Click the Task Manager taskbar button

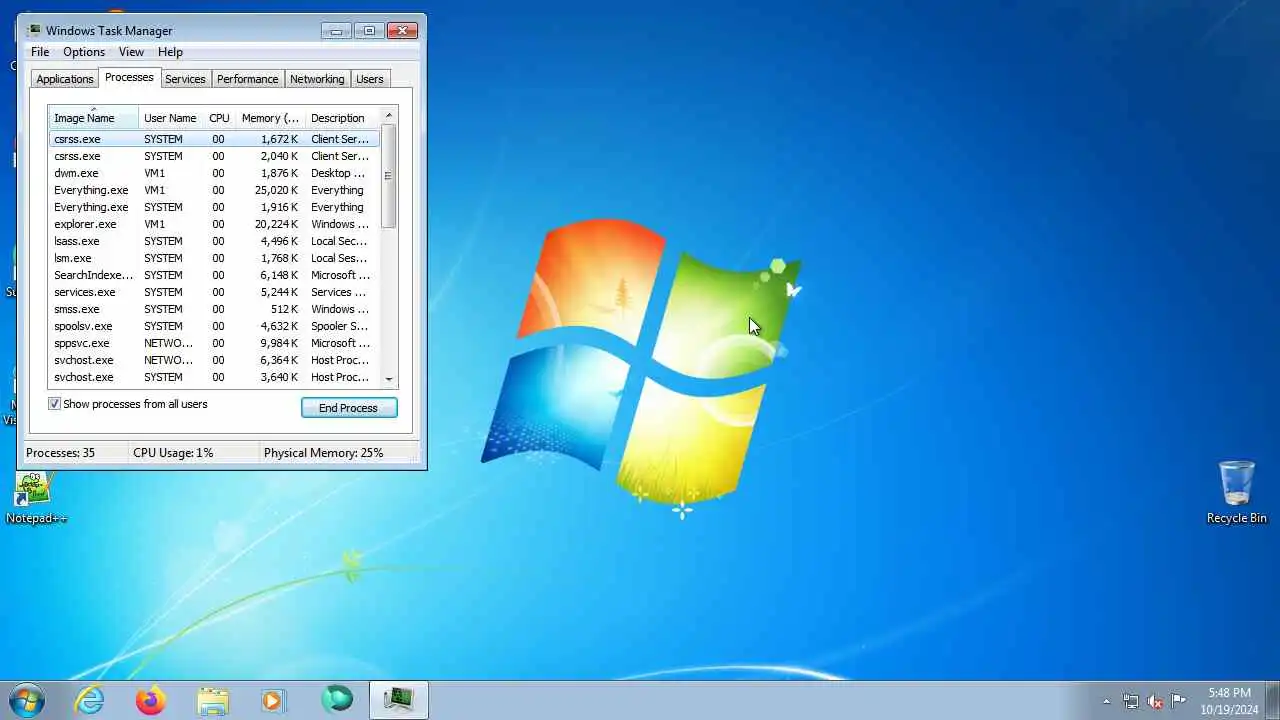399,700
